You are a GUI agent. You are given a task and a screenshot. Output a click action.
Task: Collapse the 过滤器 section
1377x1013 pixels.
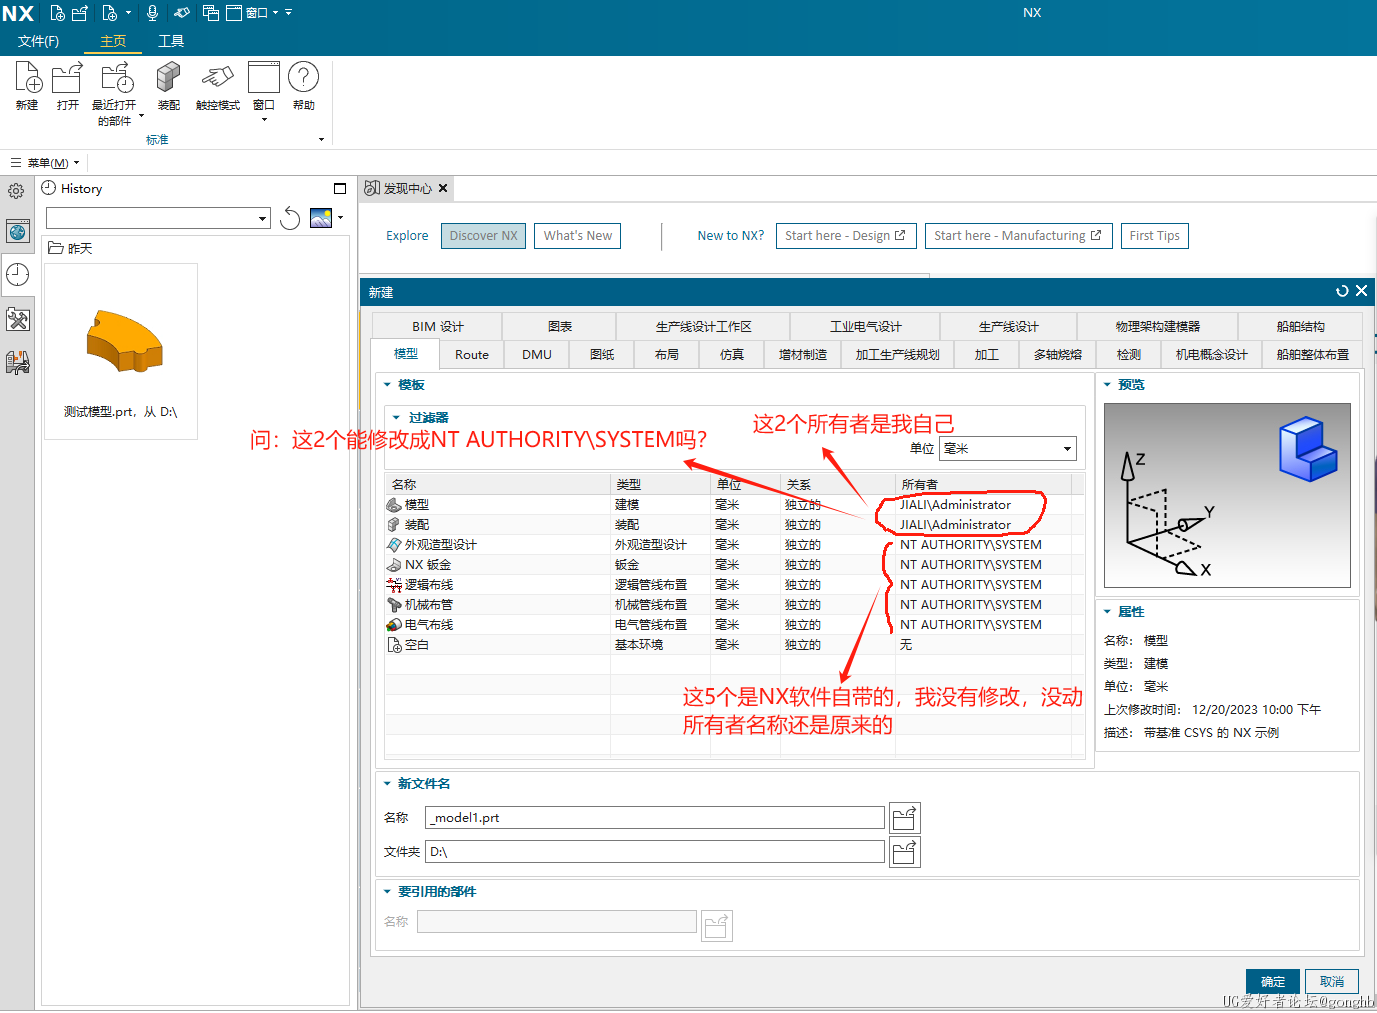(x=396, y=418)
